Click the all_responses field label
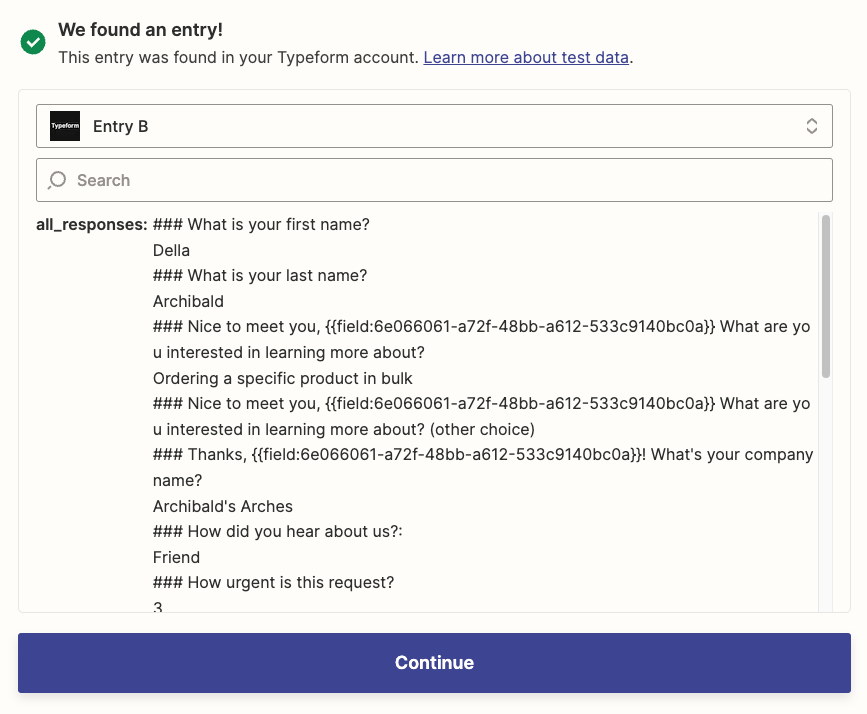Image resolution: width=867 pixels, height=714 pixels. click(x=92, y=225)
